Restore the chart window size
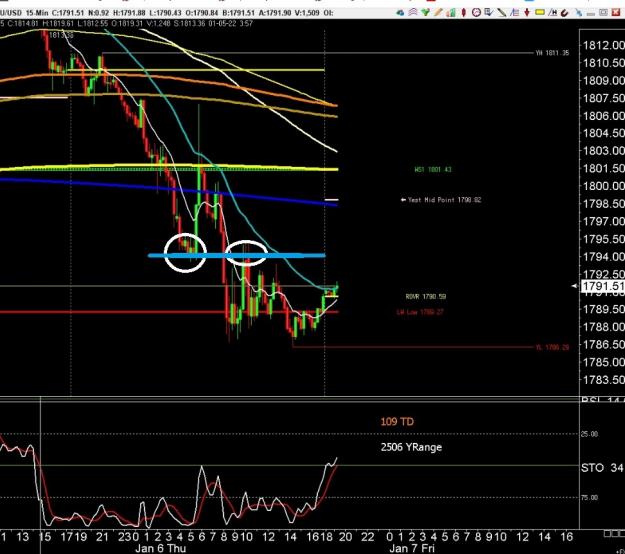The height and width of the screenshot is (554, 625). point(603,13)
